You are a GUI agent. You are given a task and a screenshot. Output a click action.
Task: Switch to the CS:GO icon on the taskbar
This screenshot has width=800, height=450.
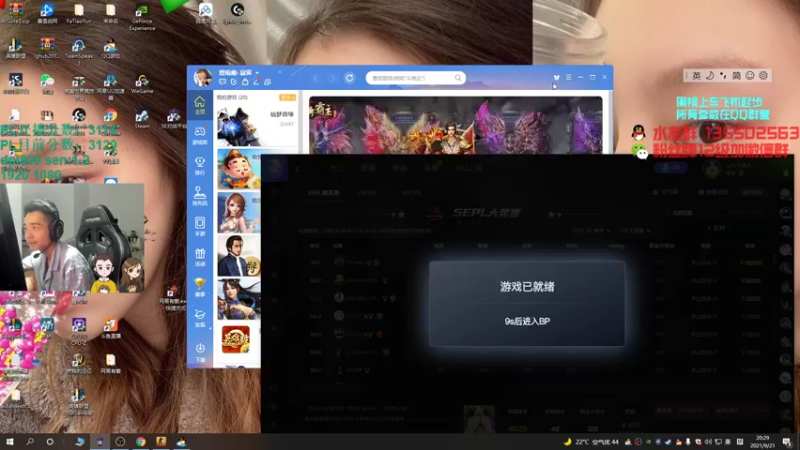coord(161,442)
